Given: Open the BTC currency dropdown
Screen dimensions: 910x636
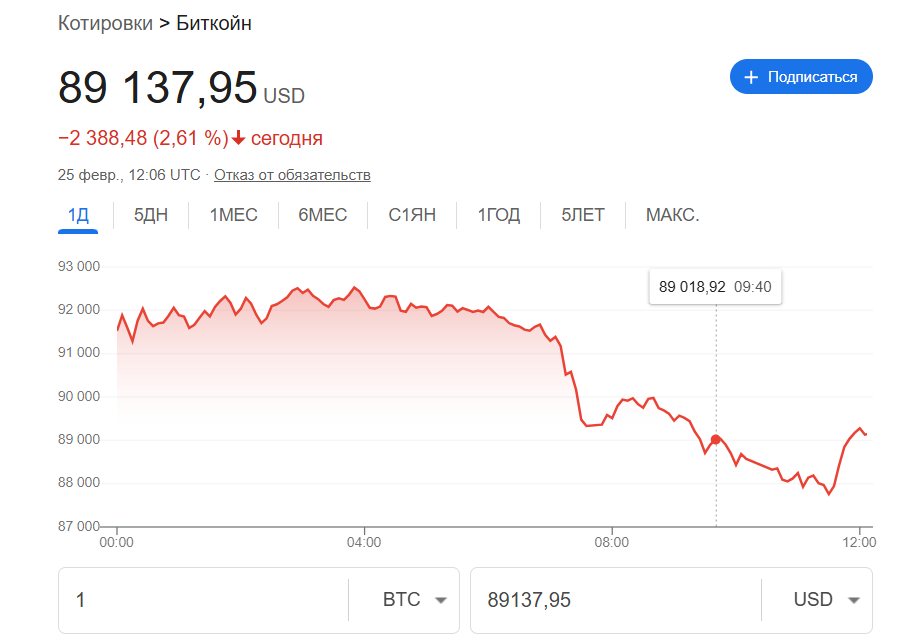Looking at the screenshot, I should tap(415, 600).
